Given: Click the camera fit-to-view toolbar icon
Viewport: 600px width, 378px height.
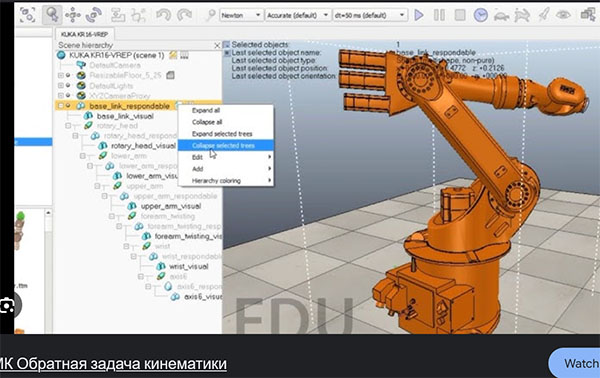Looking at the screenshot, I should [28, 15].
